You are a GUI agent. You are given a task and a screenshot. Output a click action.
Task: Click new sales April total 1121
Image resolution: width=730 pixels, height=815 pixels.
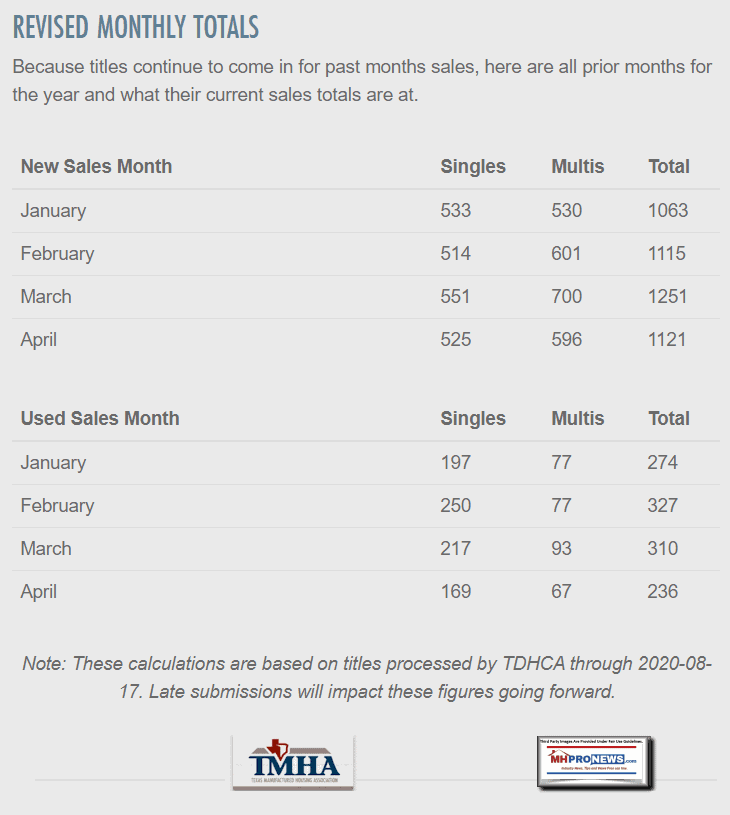coord(667,340)
